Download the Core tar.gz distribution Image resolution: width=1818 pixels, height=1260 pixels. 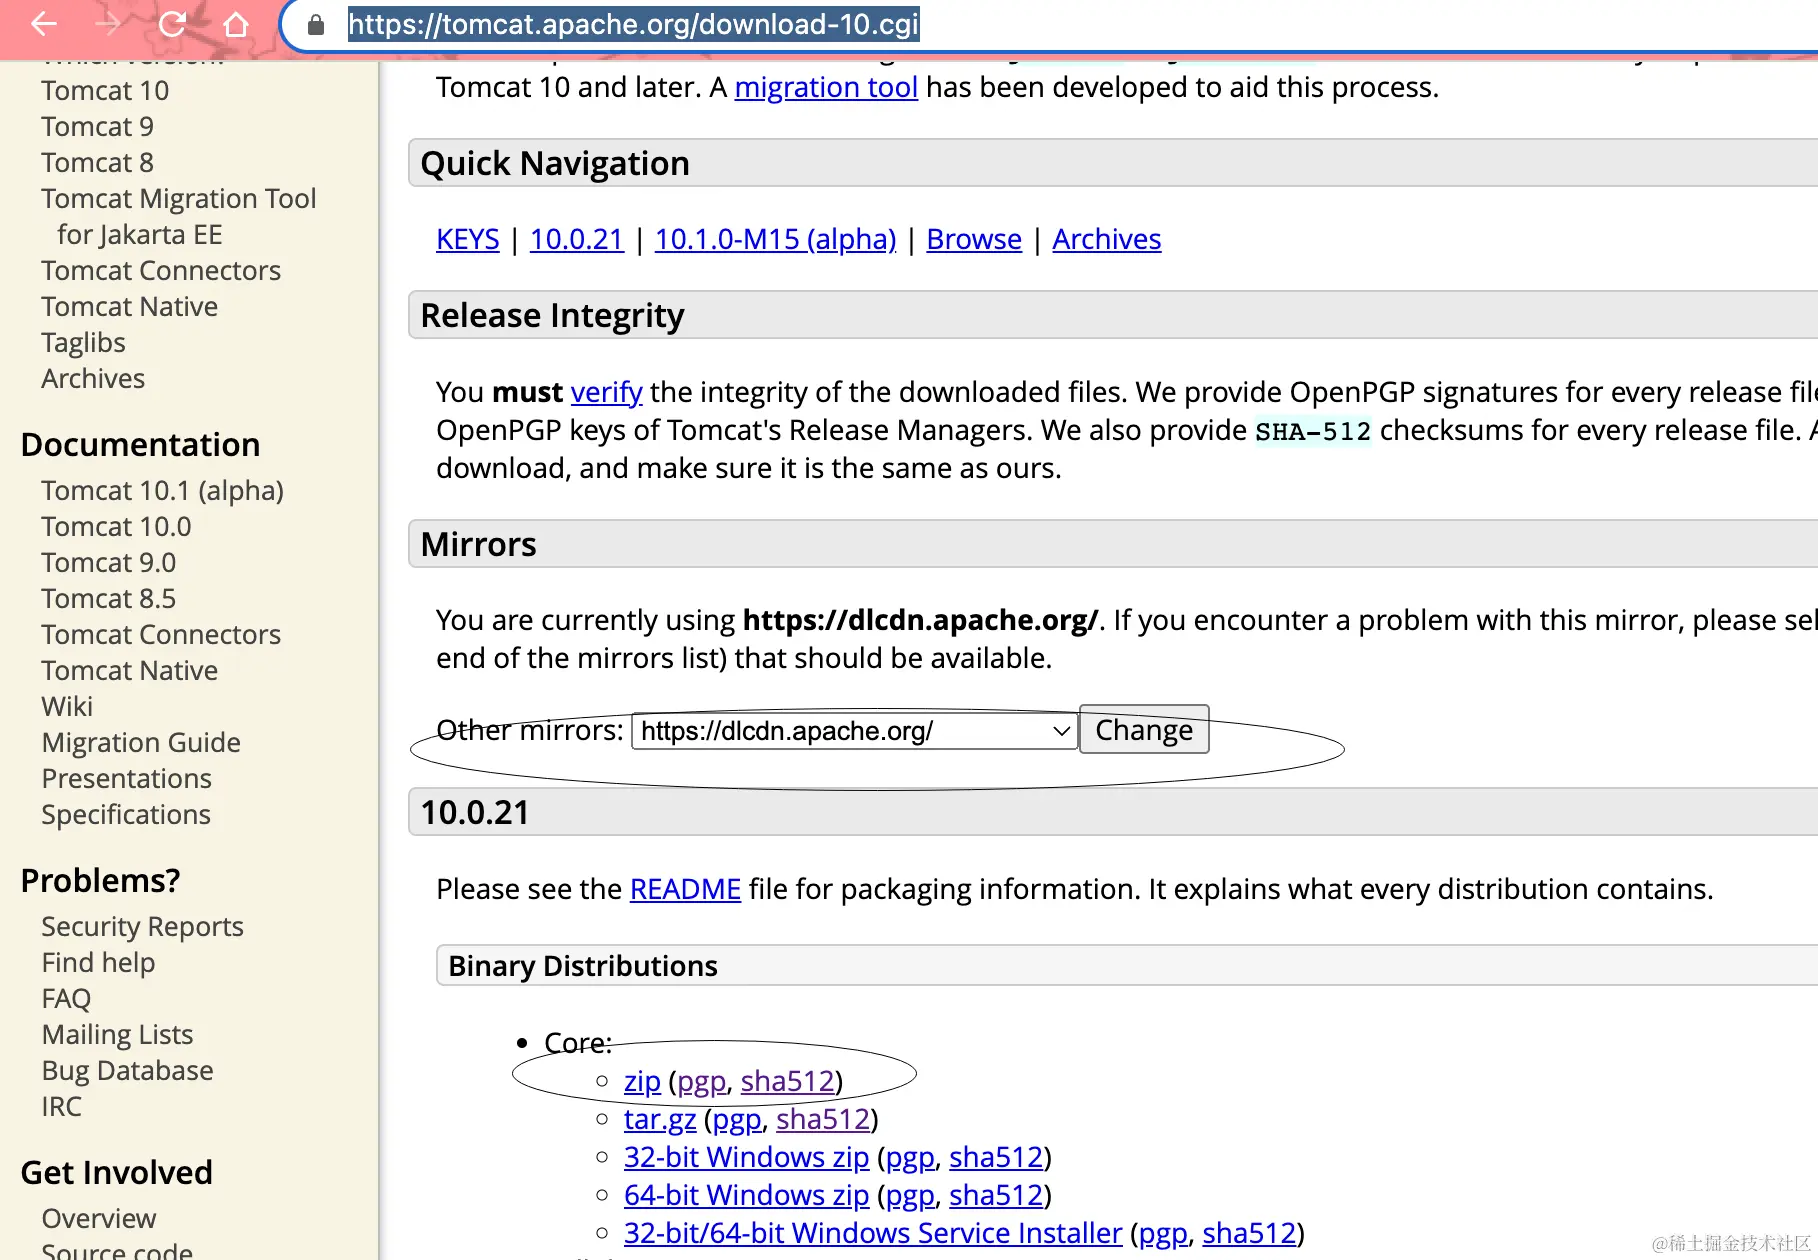click(x=660, y=1120)
